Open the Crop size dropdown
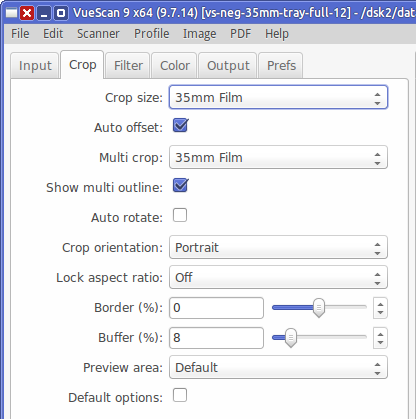 278,97
